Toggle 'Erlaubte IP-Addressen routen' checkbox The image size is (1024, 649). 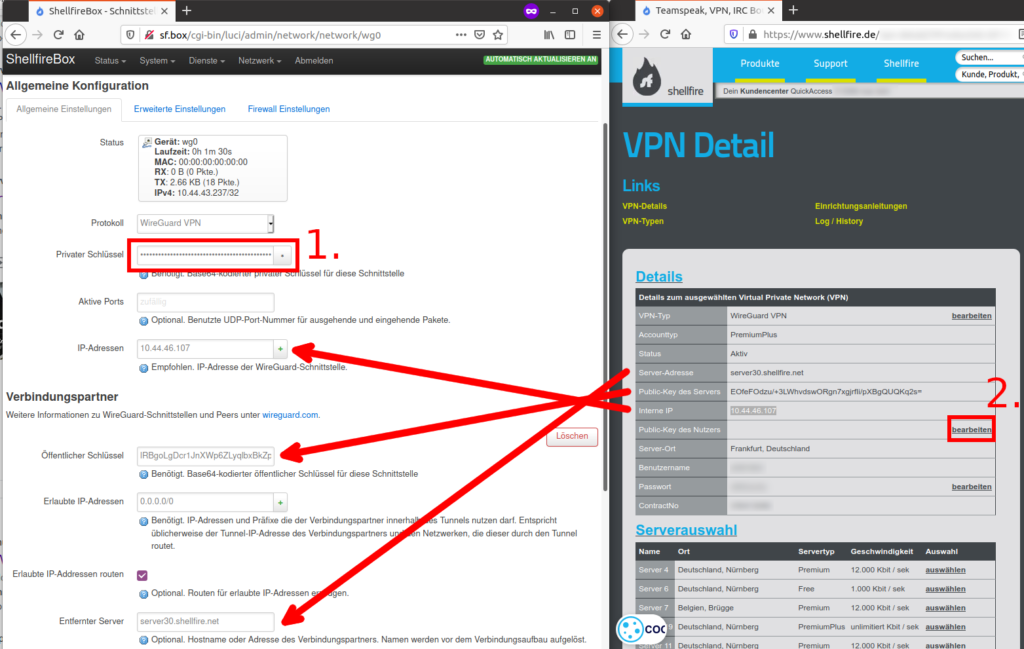142,575
